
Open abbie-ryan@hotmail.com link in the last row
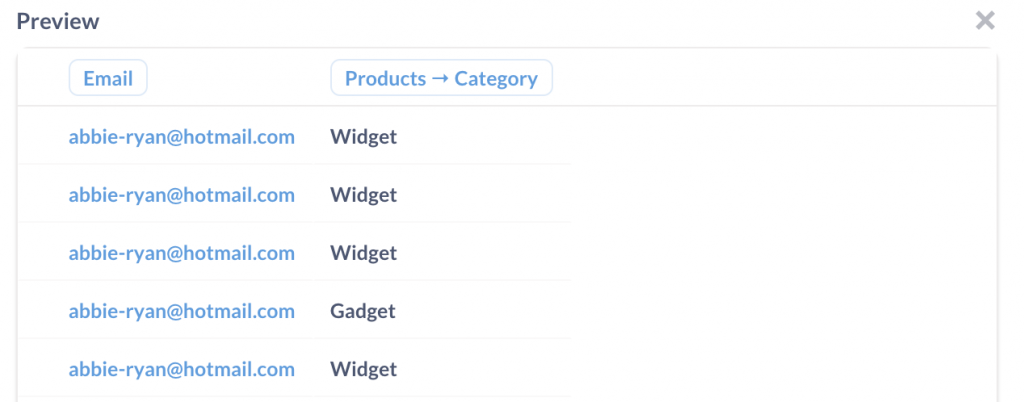[x=182, y=369]
